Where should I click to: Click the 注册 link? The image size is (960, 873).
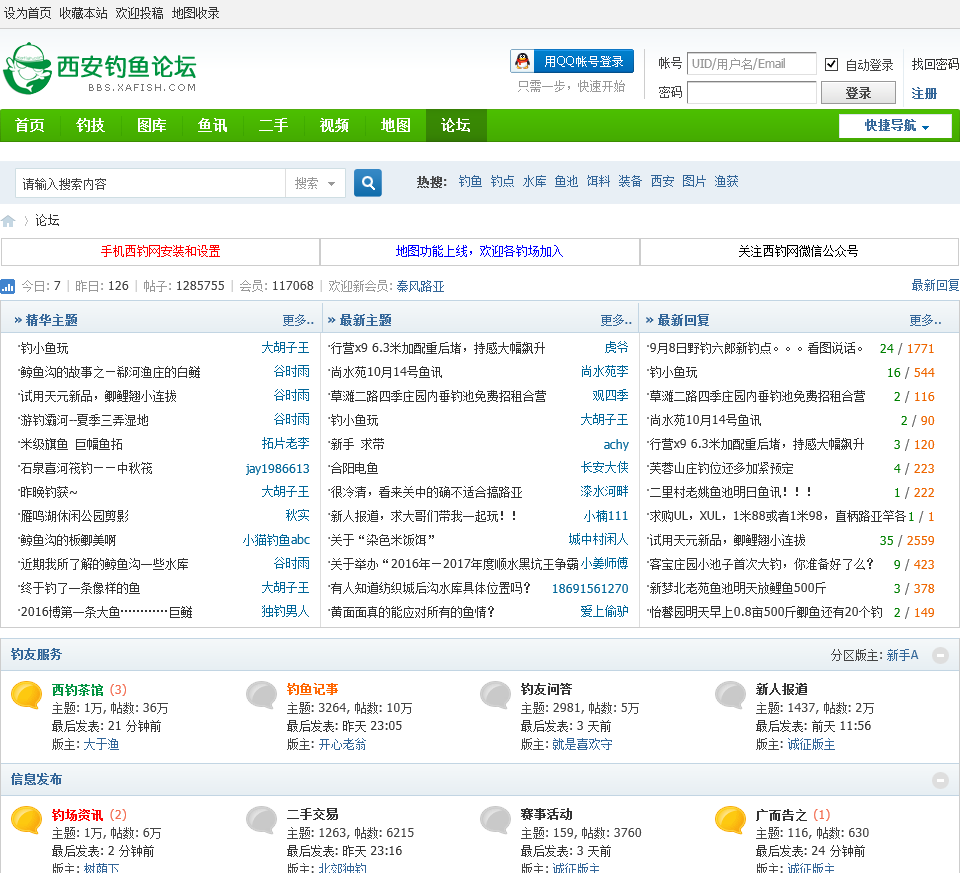(x=924, y=94)
